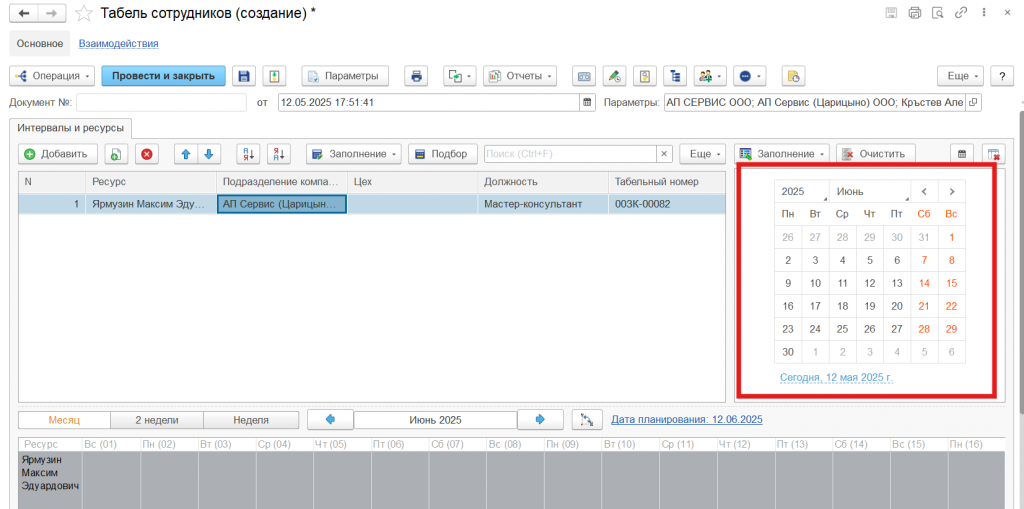1024x509 pixels.
Task: Sort the list ascending
Action: (x=247, y=154)
